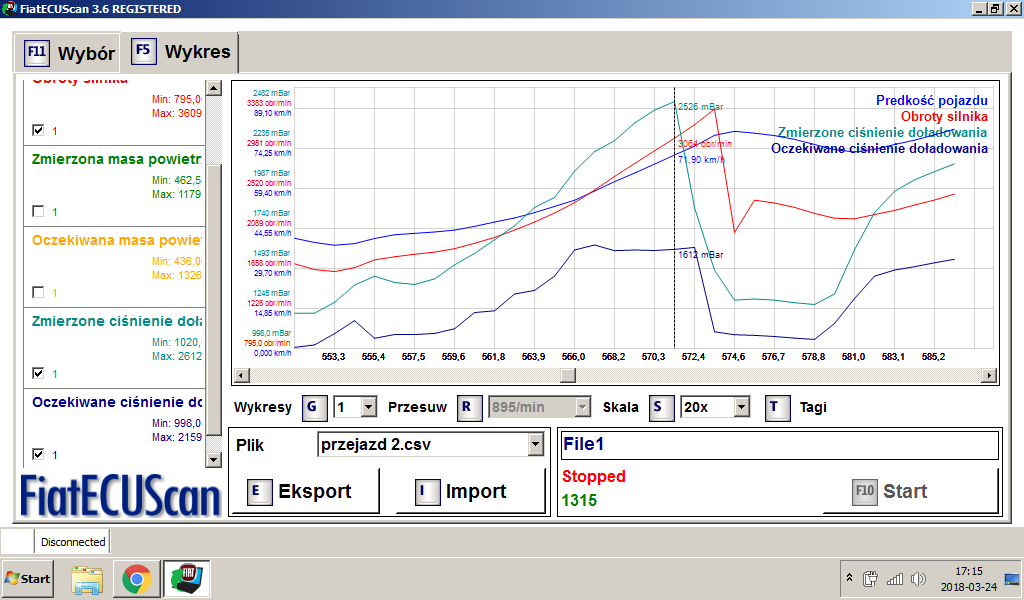Click the green 1315 counter value
This screenshot has width=1024, height=600.
coord(579,501)
